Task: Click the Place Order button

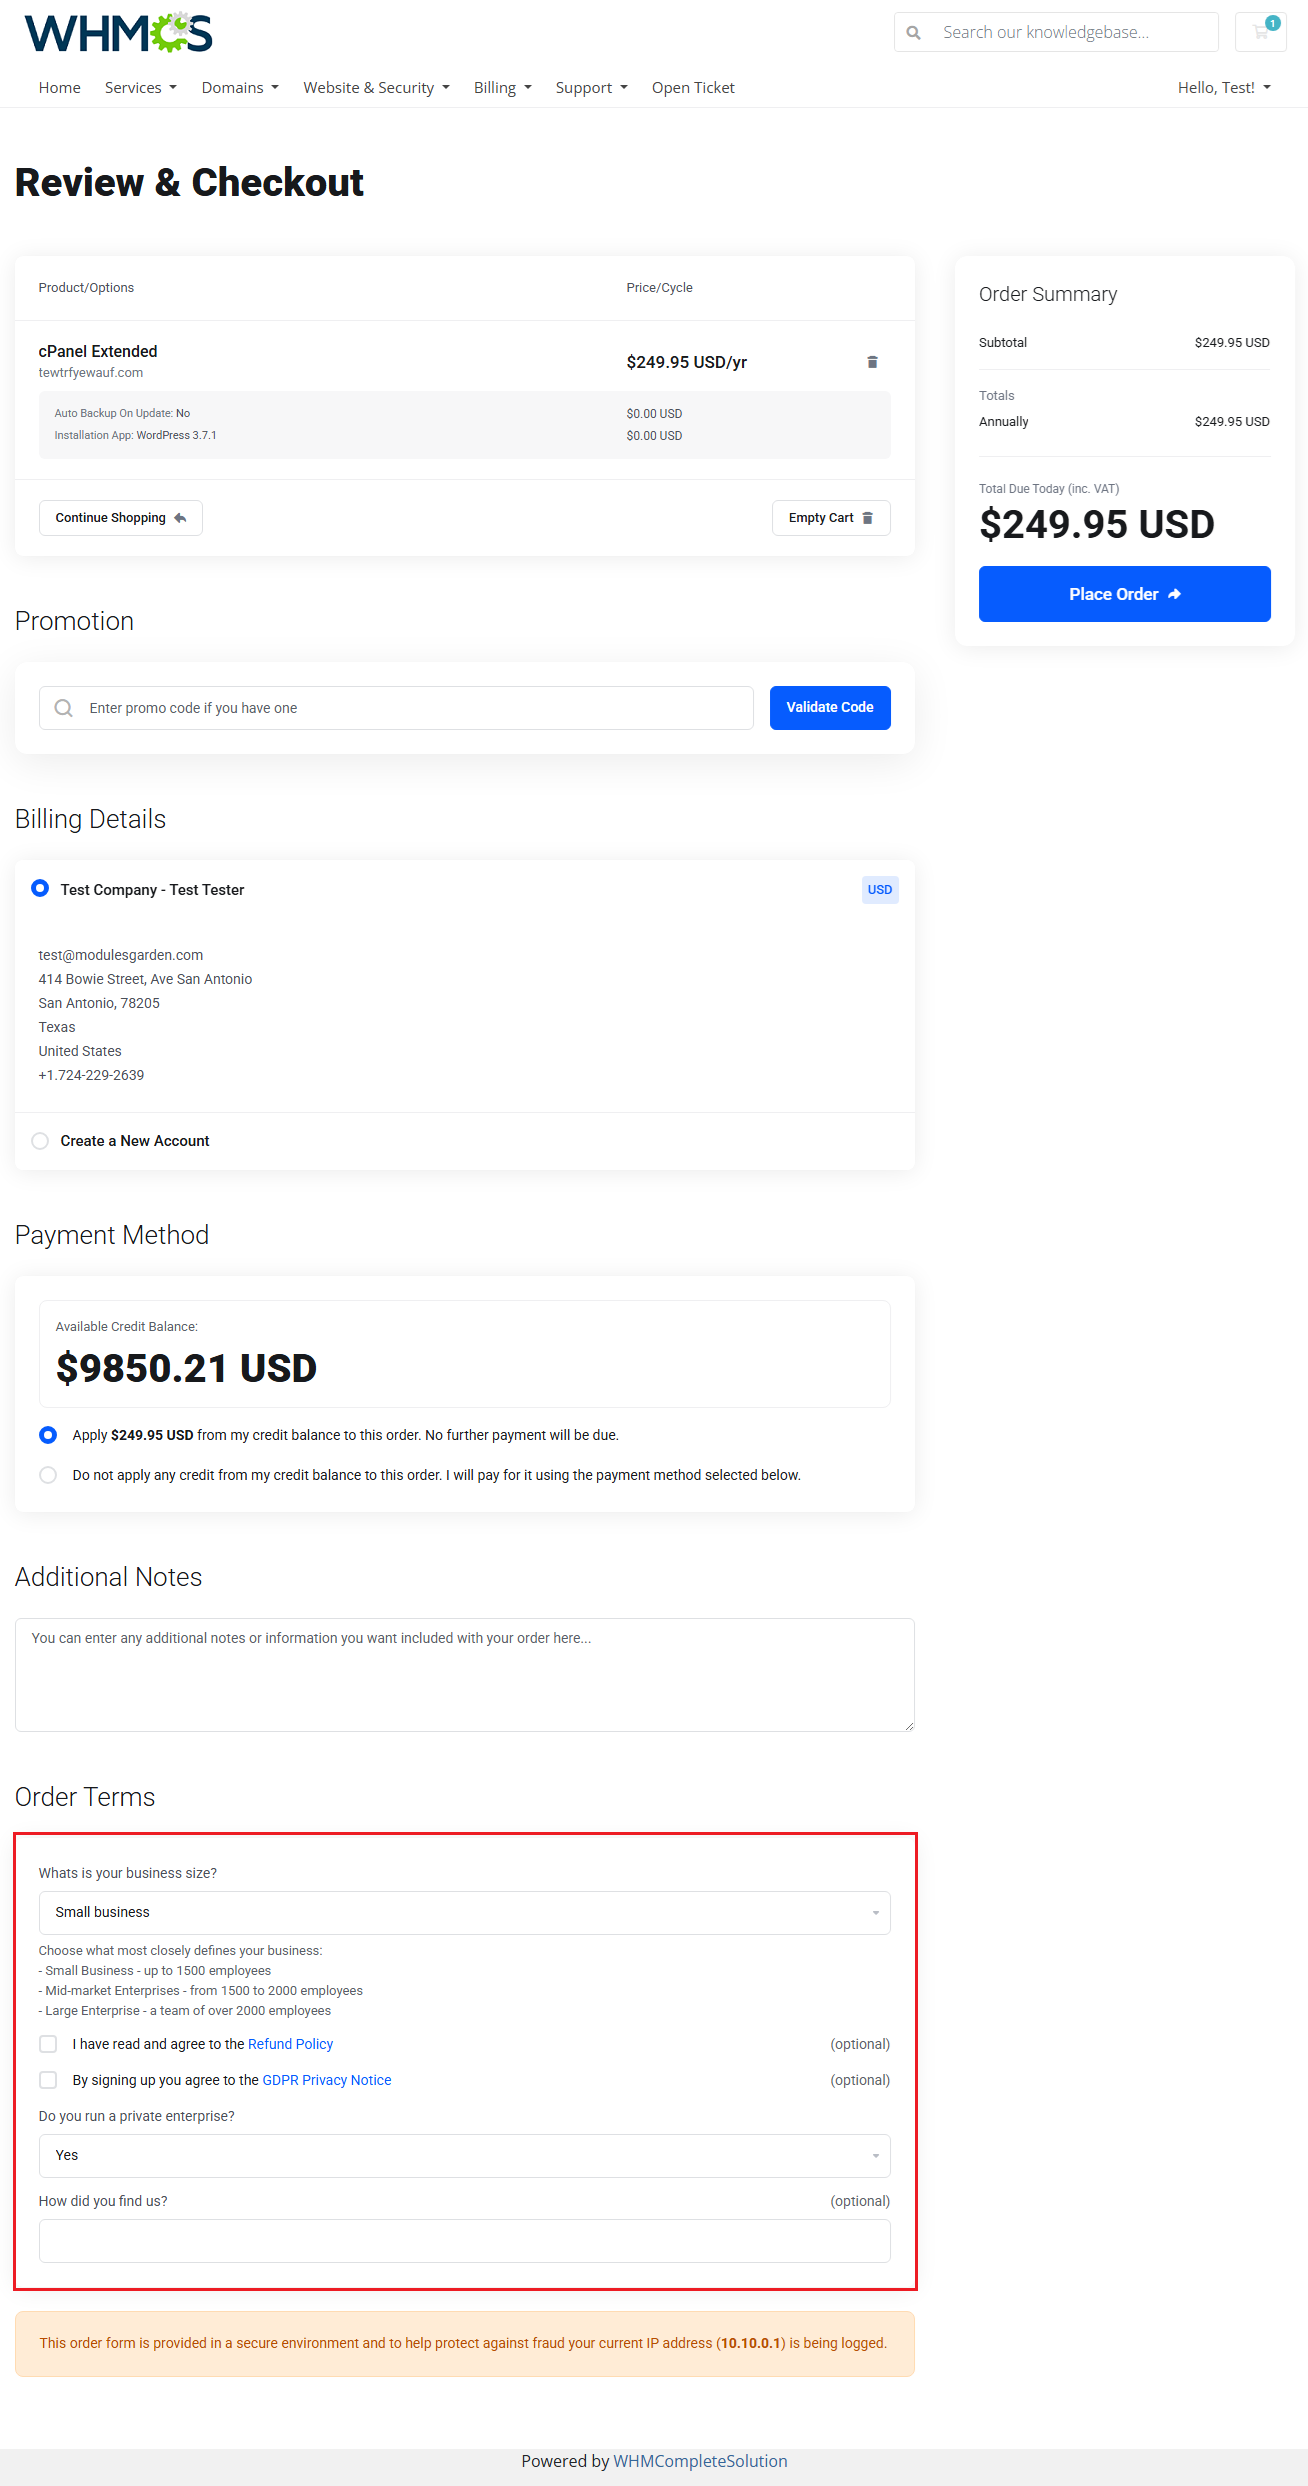Action: [x=1125, y=594]
